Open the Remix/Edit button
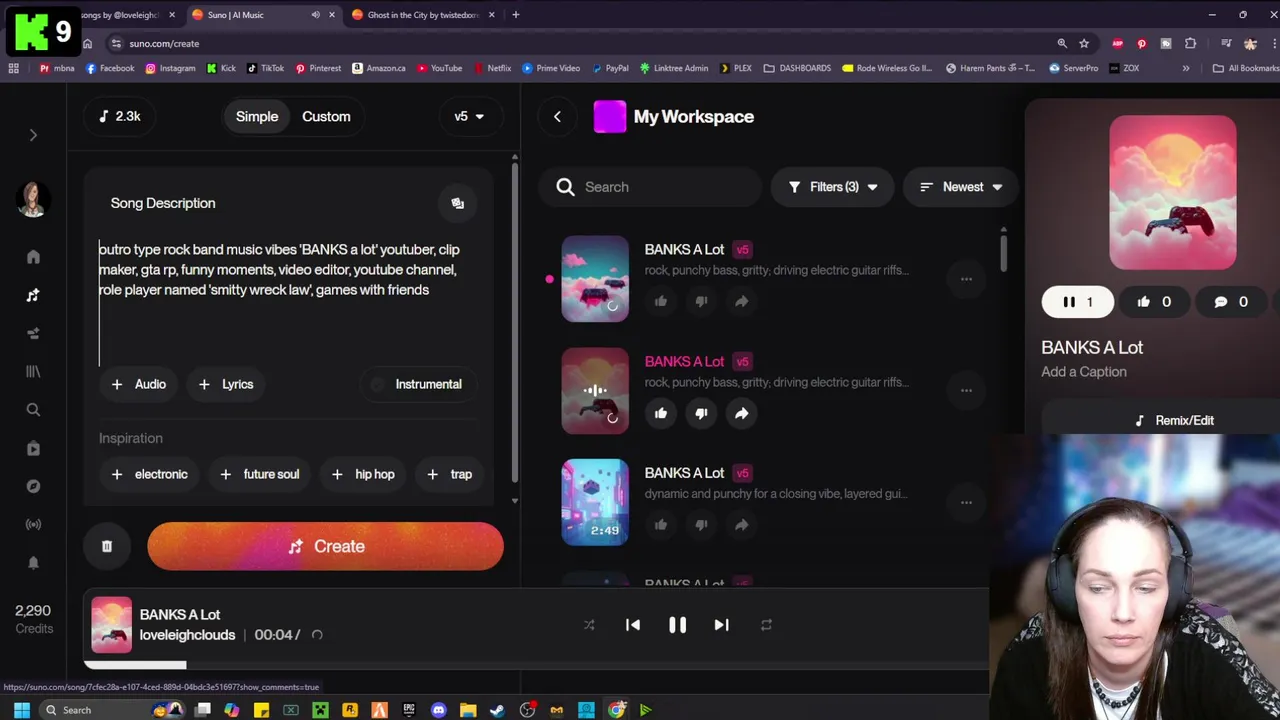Image resolution: width=1280 pixels, height=720 pixels. pyautogui.click(x=1174, y=421)
